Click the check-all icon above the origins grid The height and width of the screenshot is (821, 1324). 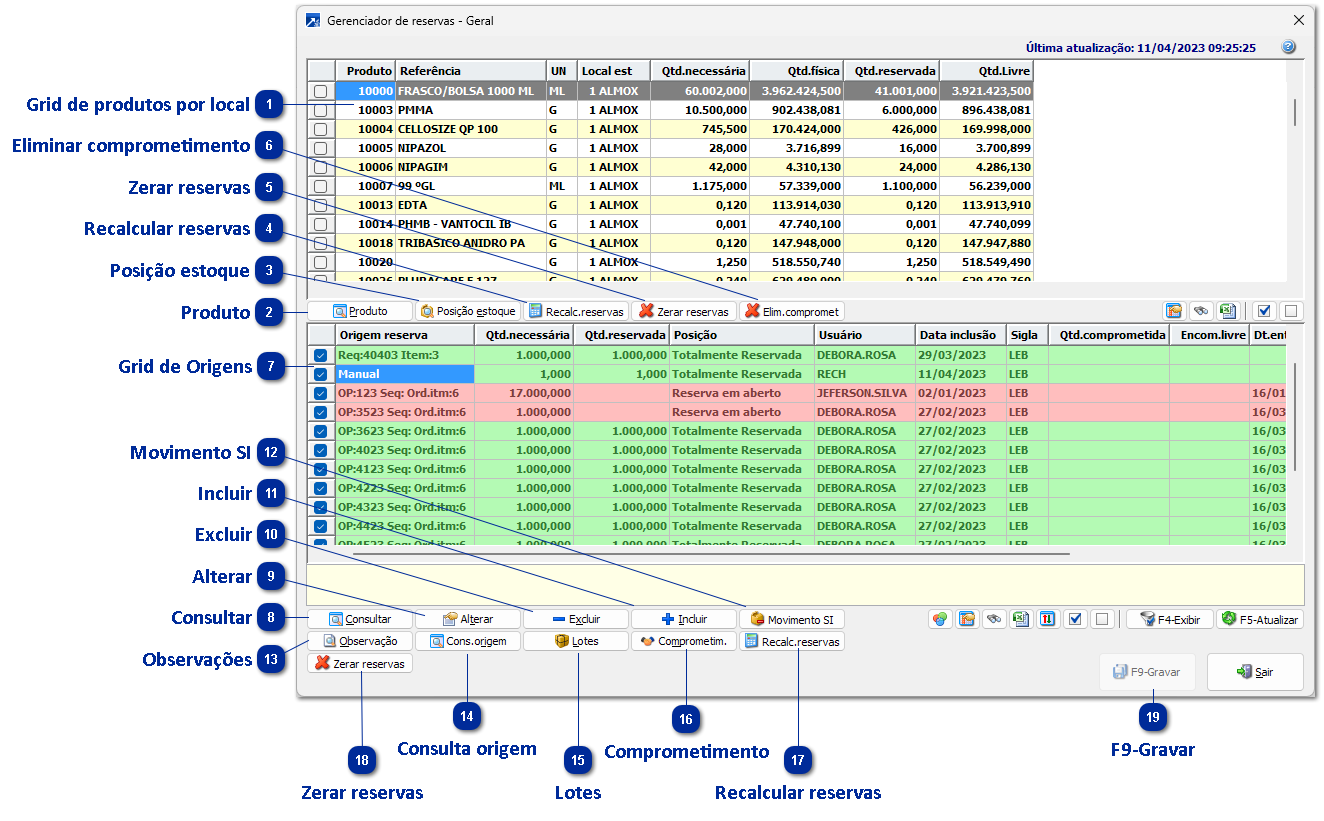(x=1263, y=311)
